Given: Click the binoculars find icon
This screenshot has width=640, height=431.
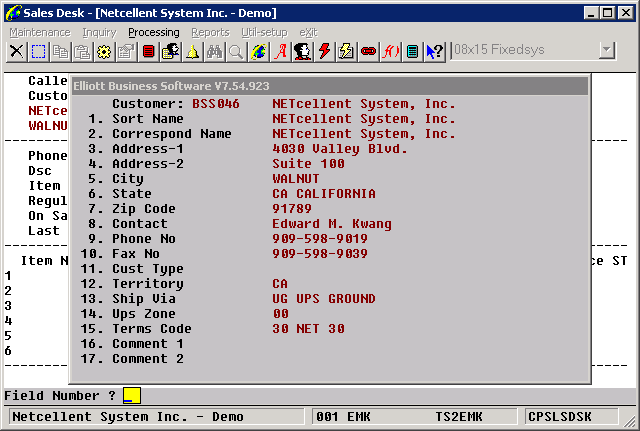Looking at the screenshot, I should tap(215, 52).
